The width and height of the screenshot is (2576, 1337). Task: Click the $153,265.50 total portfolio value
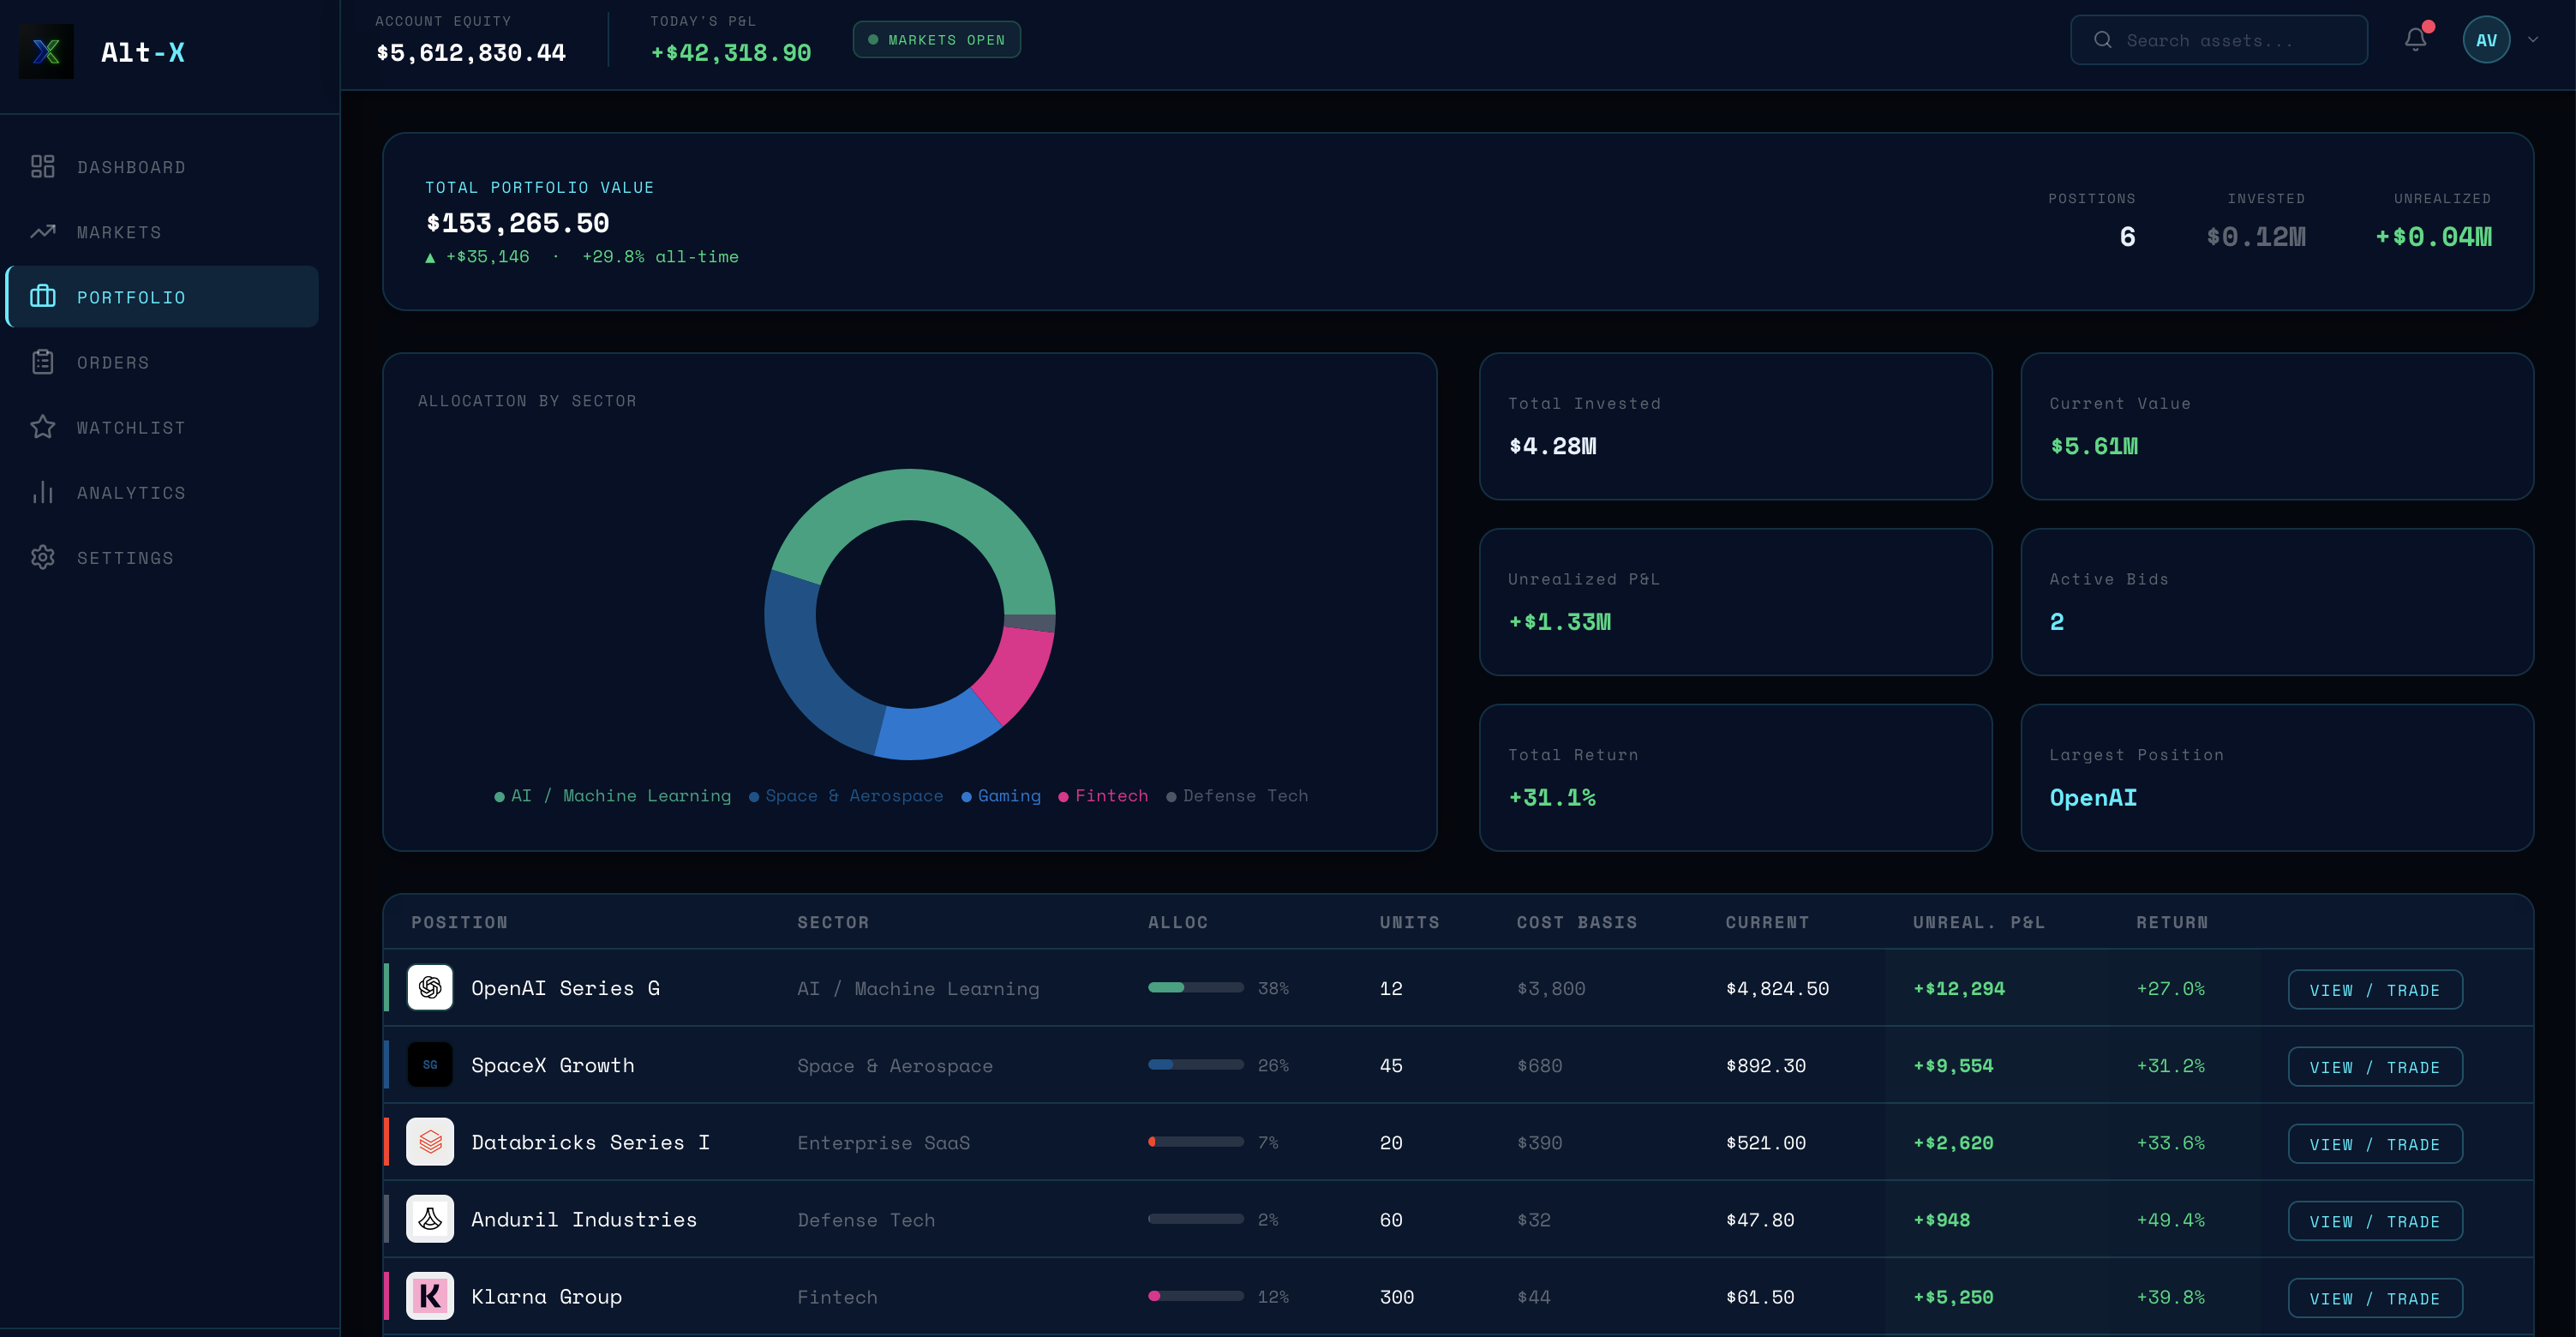pos(518,222)
